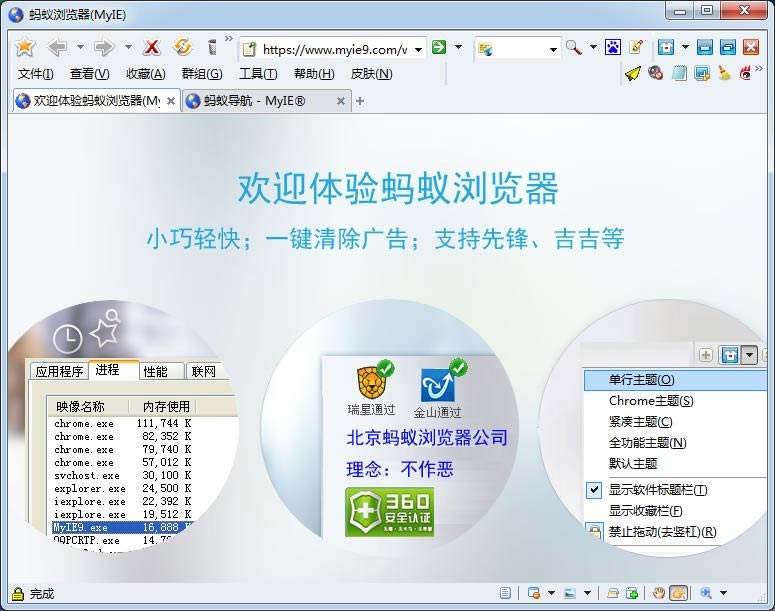
Task: Refresh the current page
Action: [182, 47]
